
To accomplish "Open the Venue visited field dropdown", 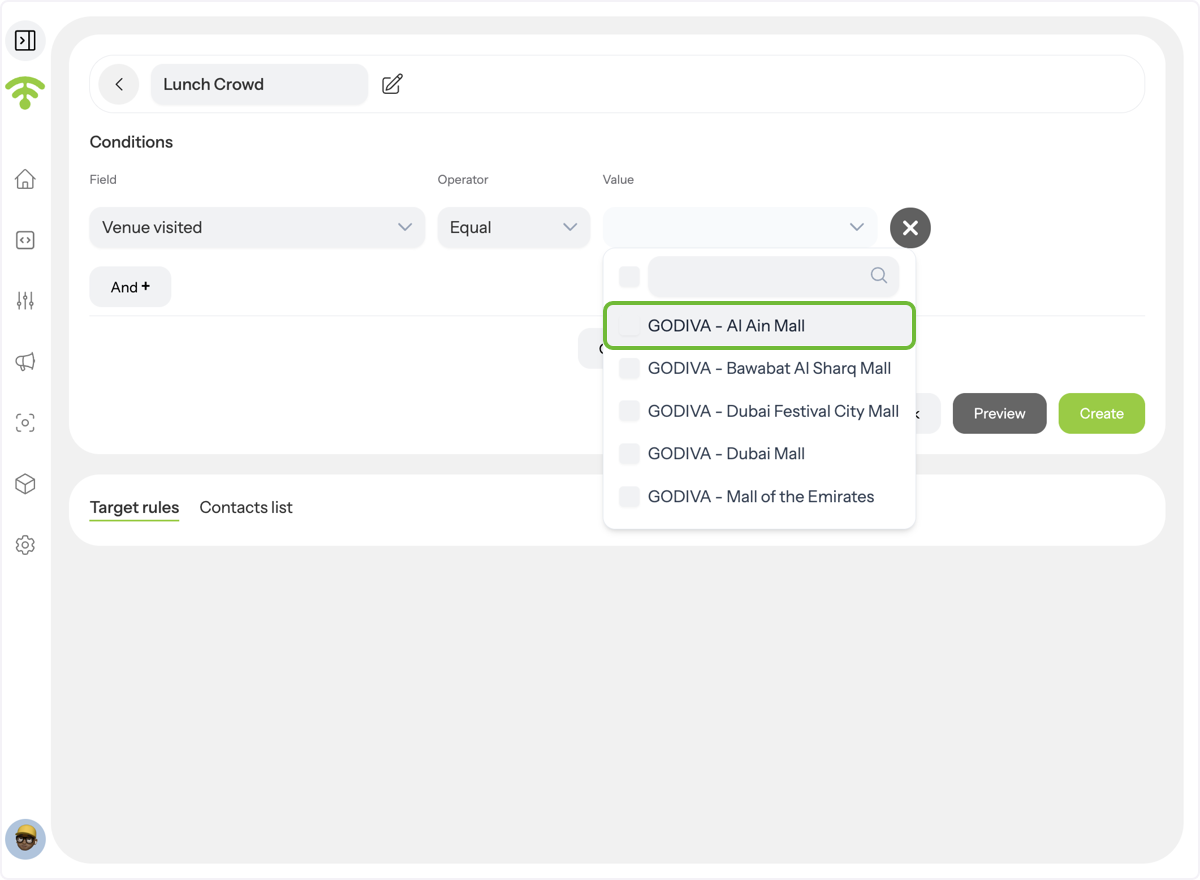I will point(257,228).
